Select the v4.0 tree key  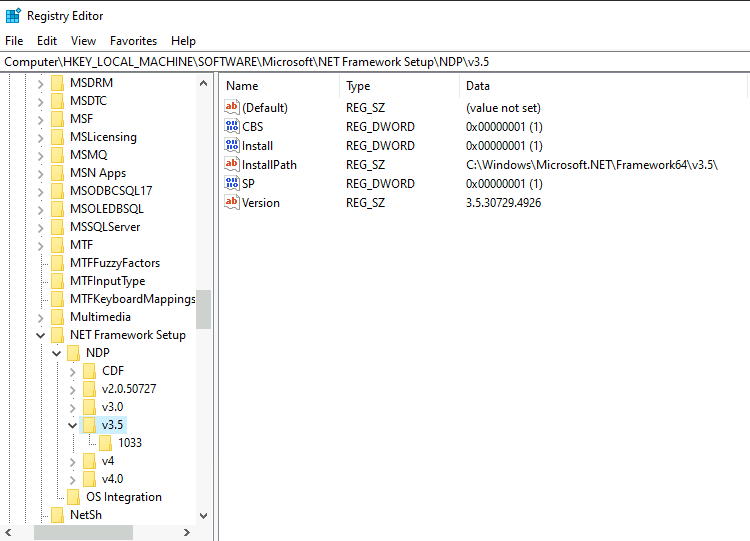pos(112,479)
